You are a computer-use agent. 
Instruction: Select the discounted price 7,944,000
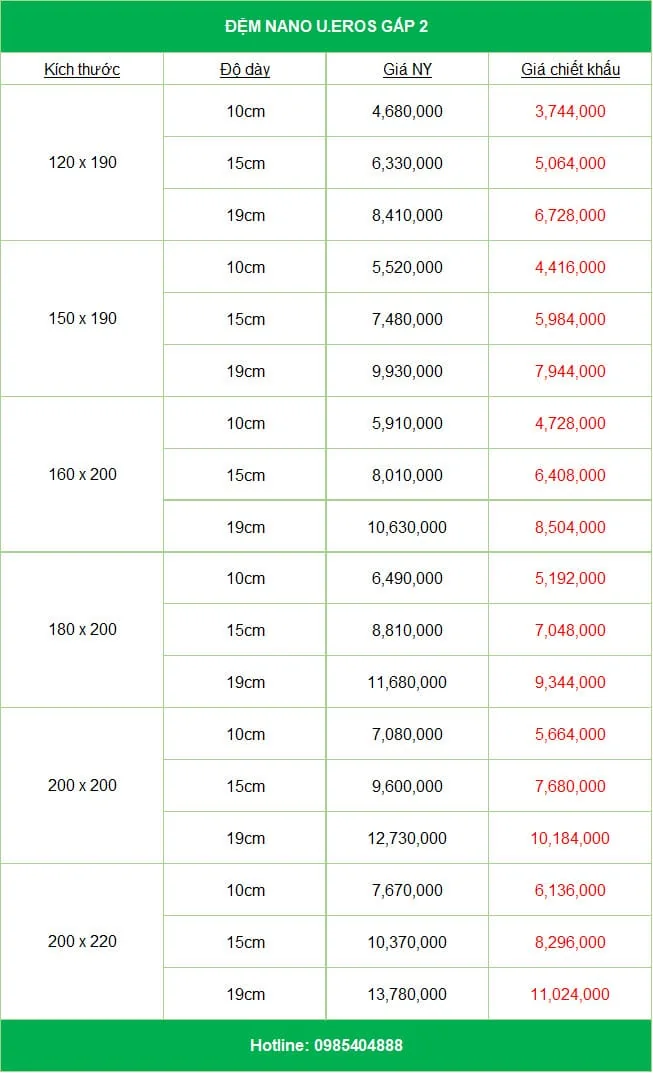click(x=570, y=372)
